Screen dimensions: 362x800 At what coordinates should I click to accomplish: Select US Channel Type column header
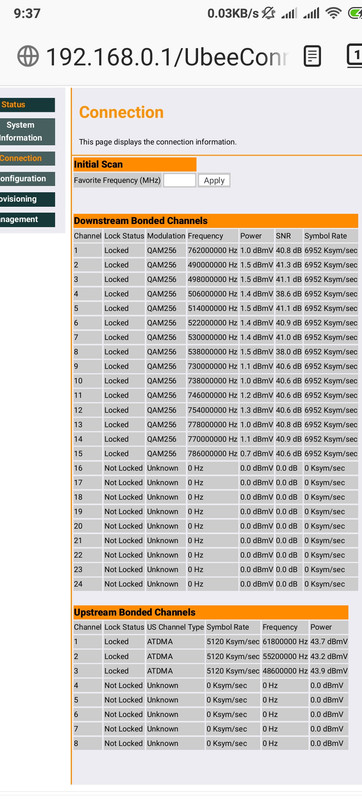click(x=175, y=627)
